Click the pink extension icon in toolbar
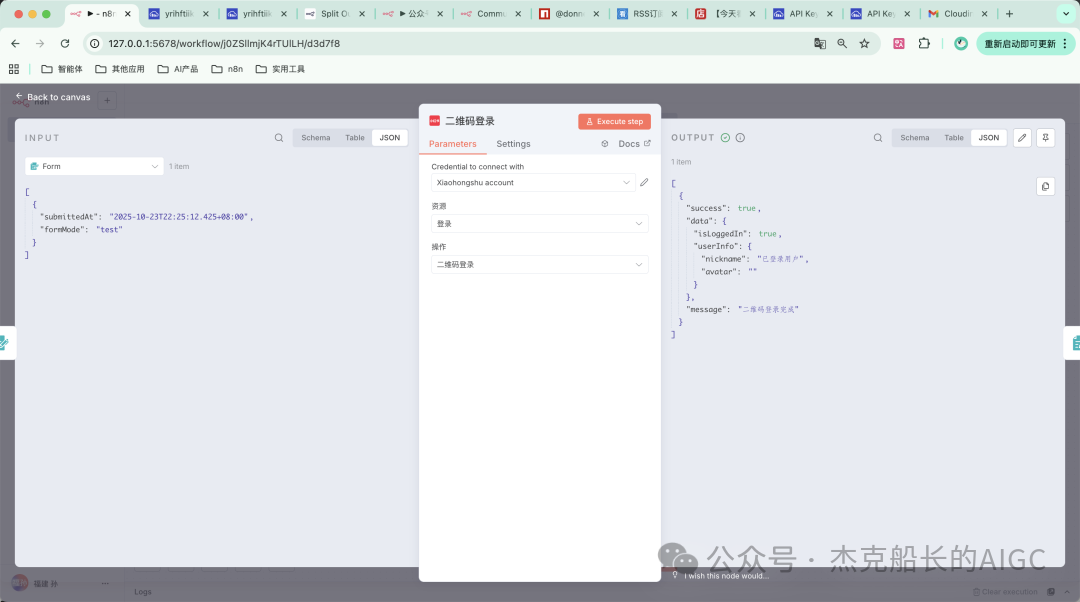The image size is (1080, 602). coord(899,43)
